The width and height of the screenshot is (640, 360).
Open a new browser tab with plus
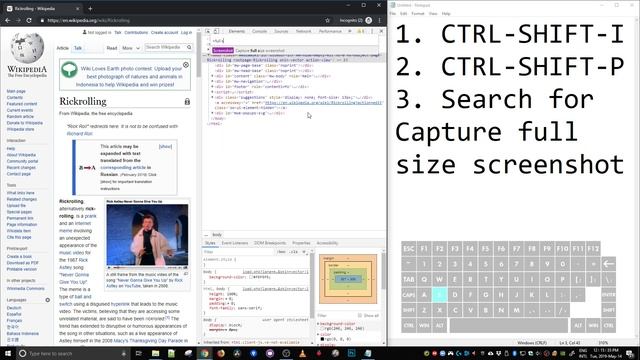[x=90, y=8]
